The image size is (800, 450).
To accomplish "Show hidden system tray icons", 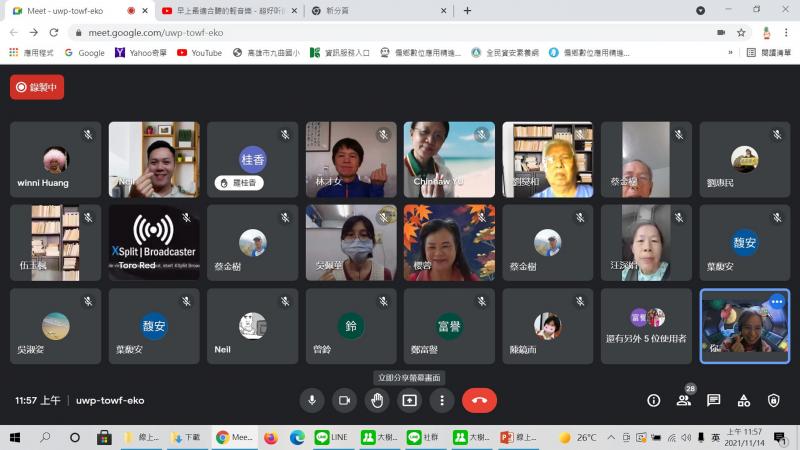I will point(611,438).
